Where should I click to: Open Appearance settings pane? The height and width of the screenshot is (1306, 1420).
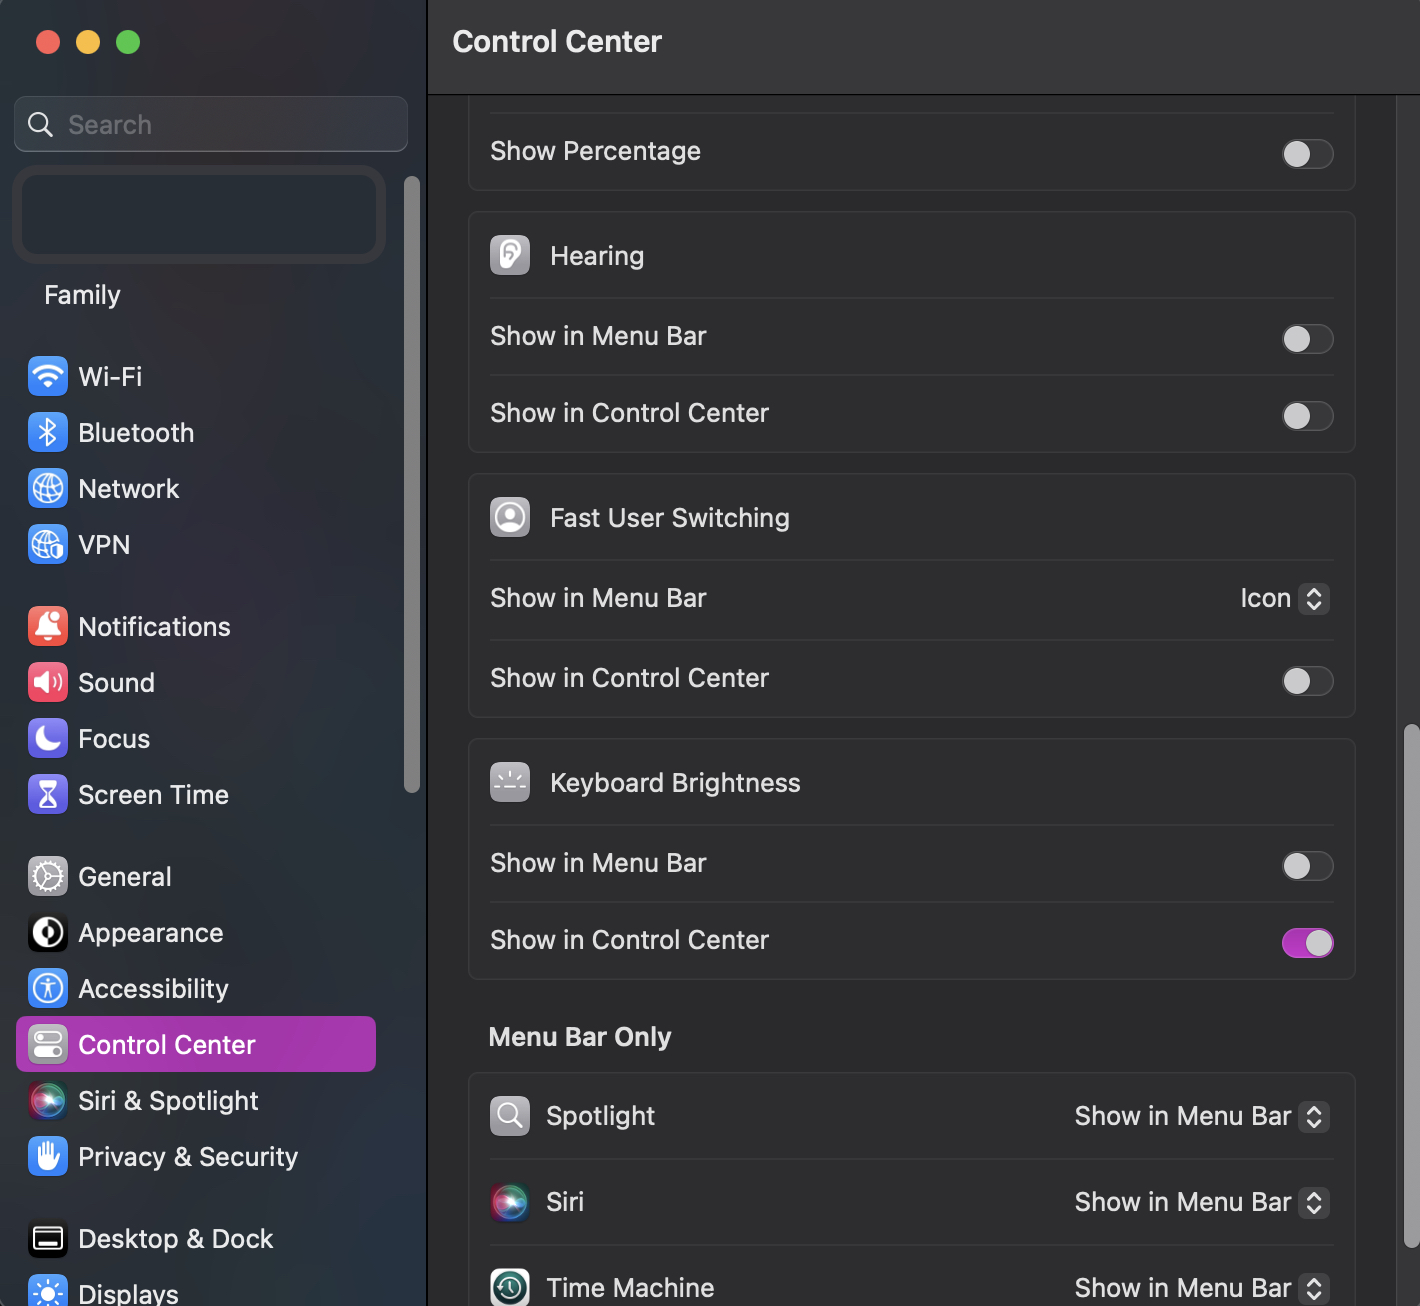pyautogui.click(x=196, y=933)
